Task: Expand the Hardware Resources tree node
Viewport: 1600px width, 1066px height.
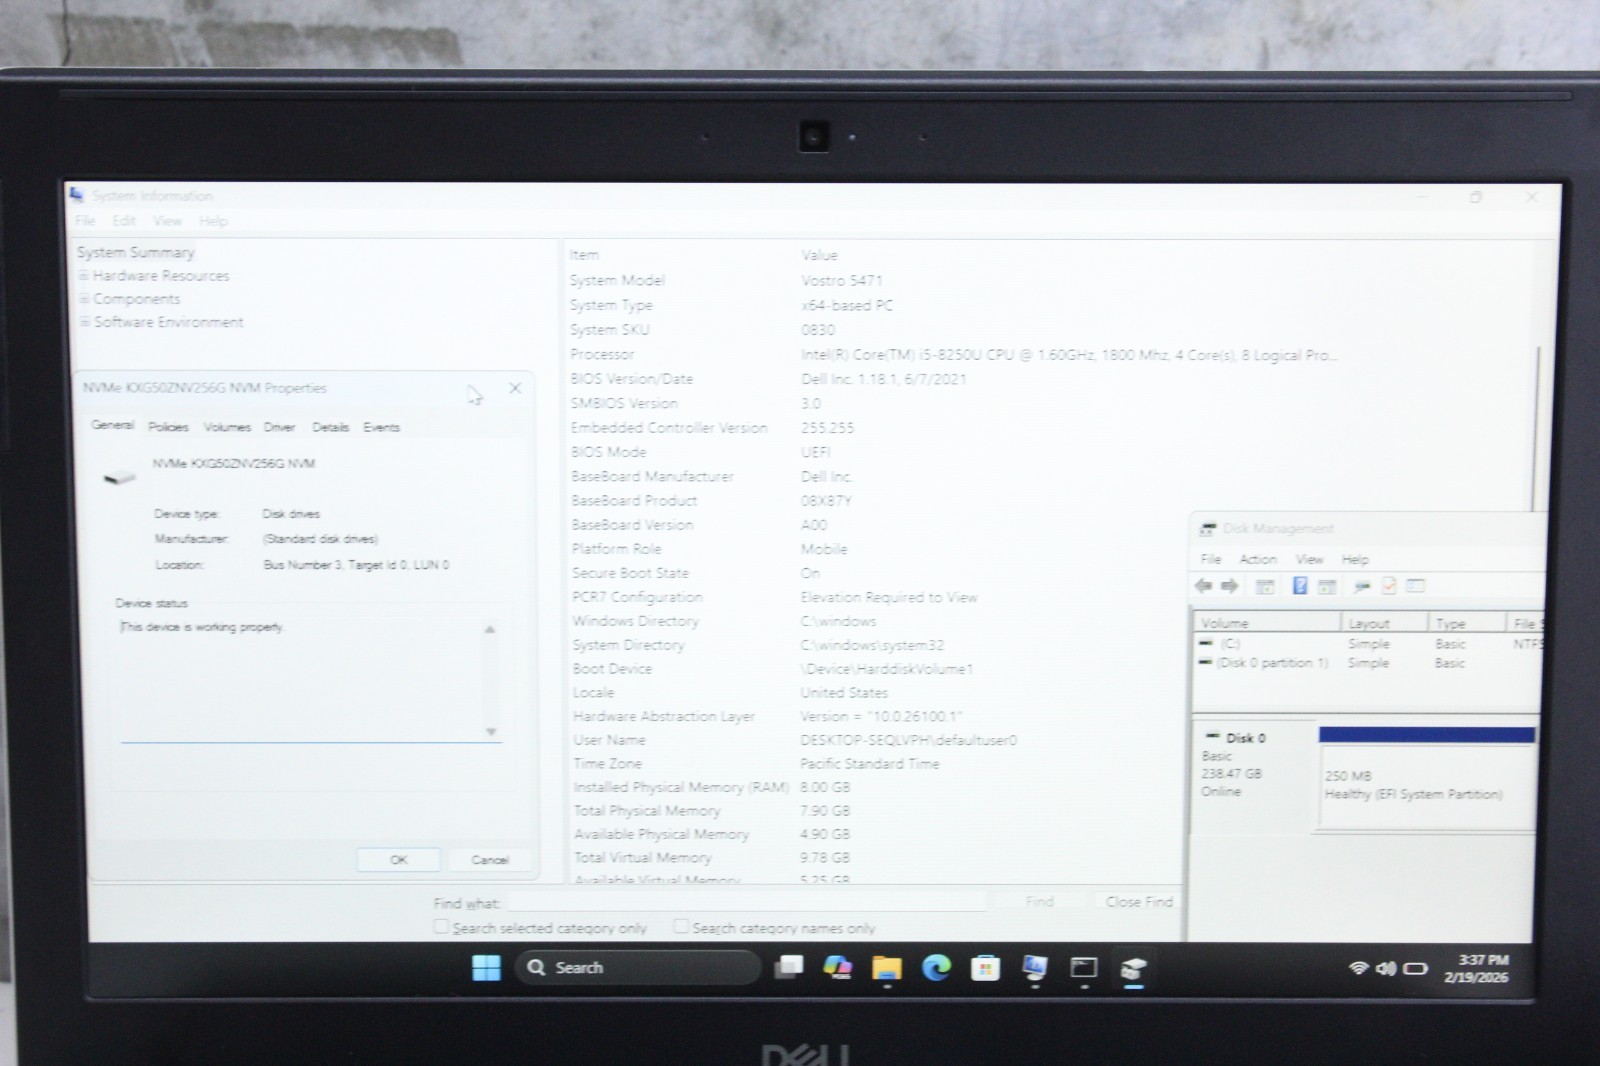Action: point(85,276)
